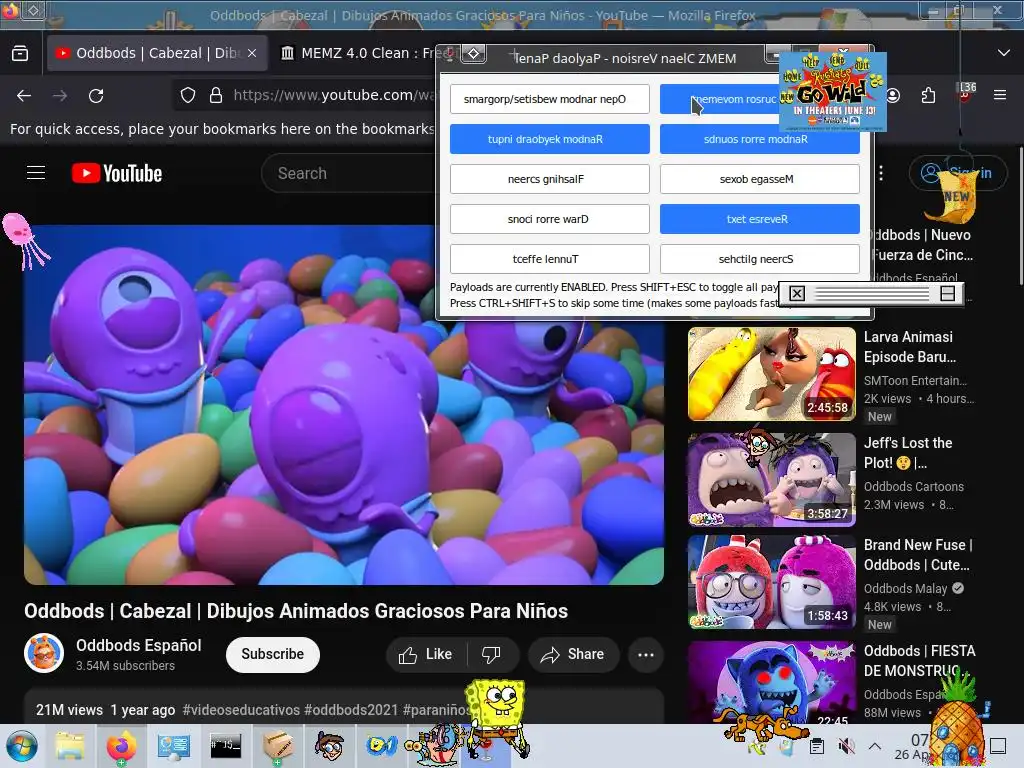Go back to the previous page in Firefox

tap(24, 96)
